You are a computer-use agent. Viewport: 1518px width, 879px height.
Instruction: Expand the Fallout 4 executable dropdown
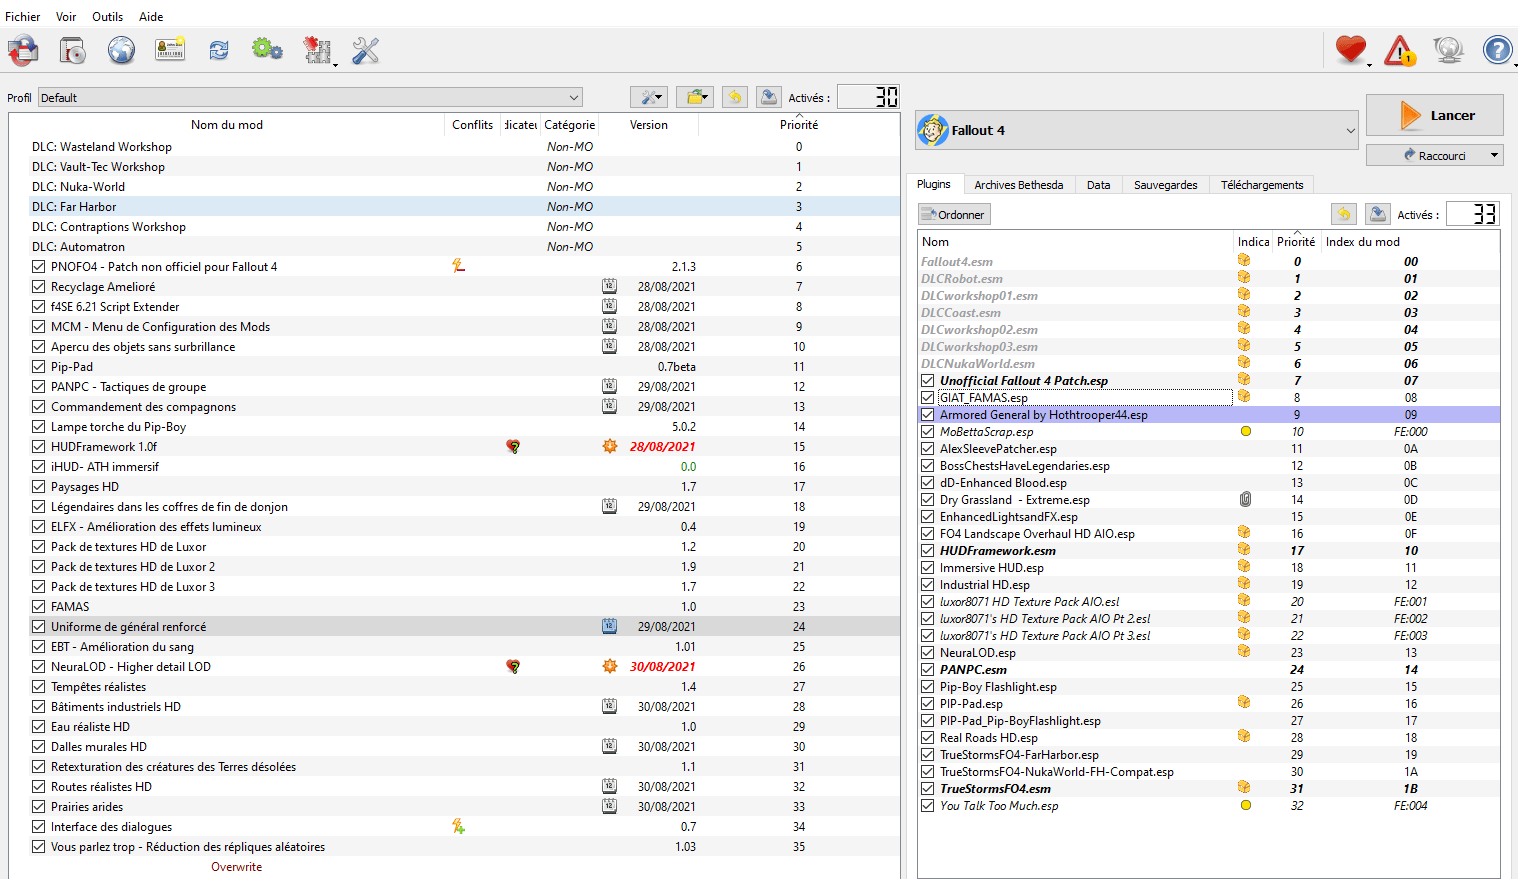click(x=1136, y=131)
